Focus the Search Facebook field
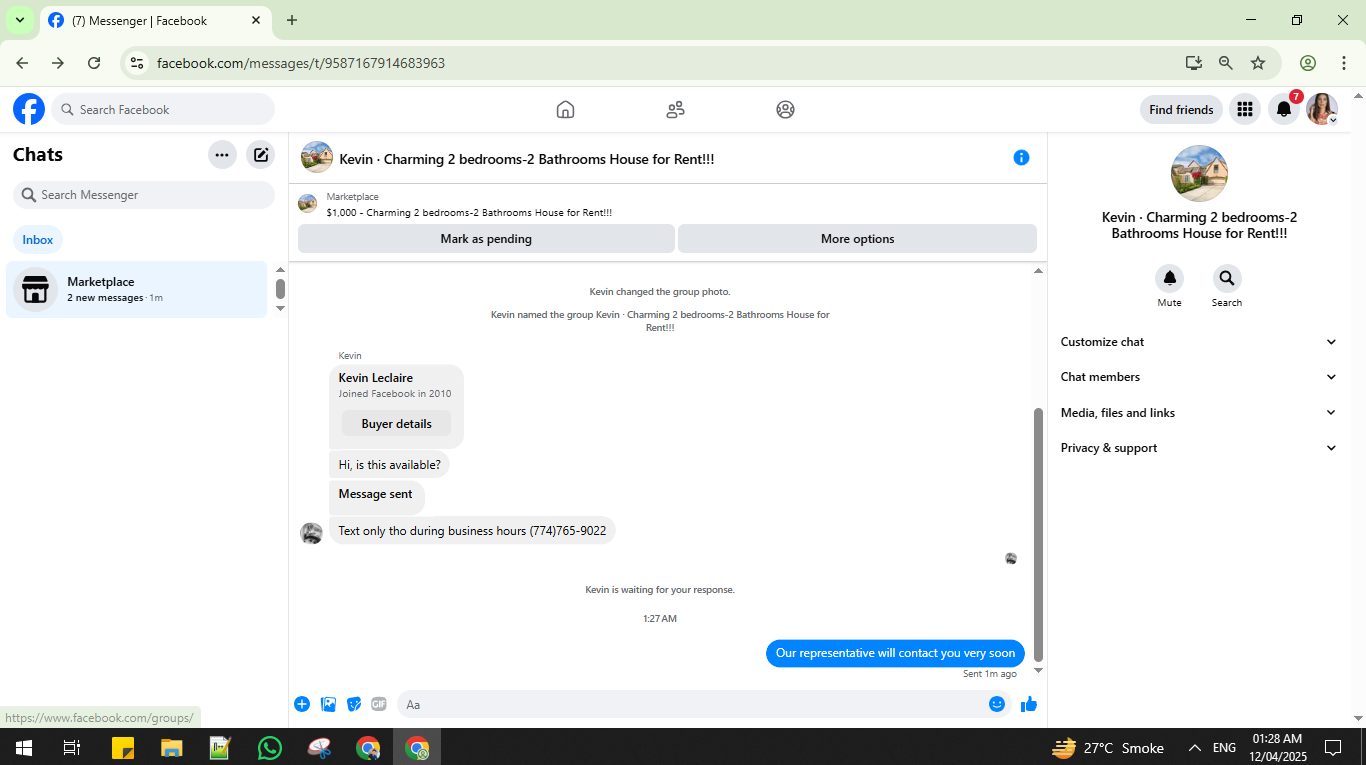1366x765 pixels. (x=163, y=109)
